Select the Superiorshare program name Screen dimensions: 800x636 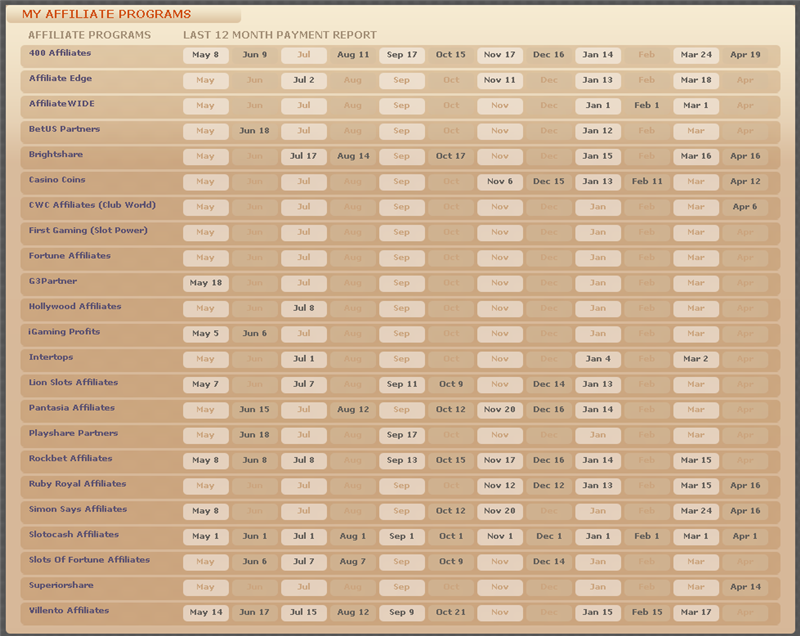coord(61,585)
